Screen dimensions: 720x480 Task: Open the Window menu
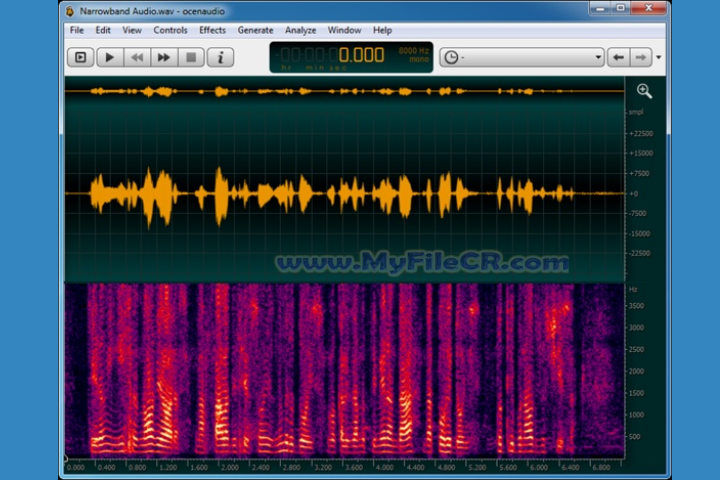pyautogui.click(x=344, y=30)
